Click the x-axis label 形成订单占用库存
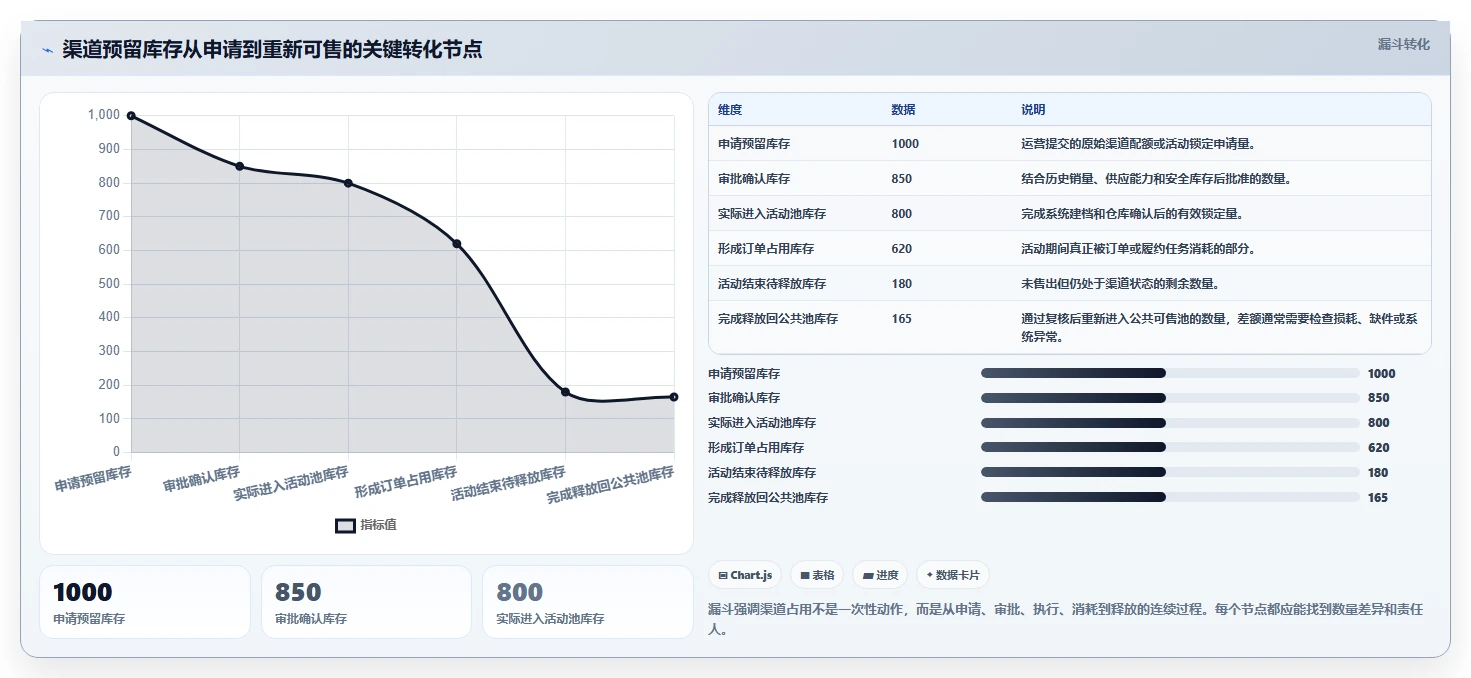 (406, 482)
